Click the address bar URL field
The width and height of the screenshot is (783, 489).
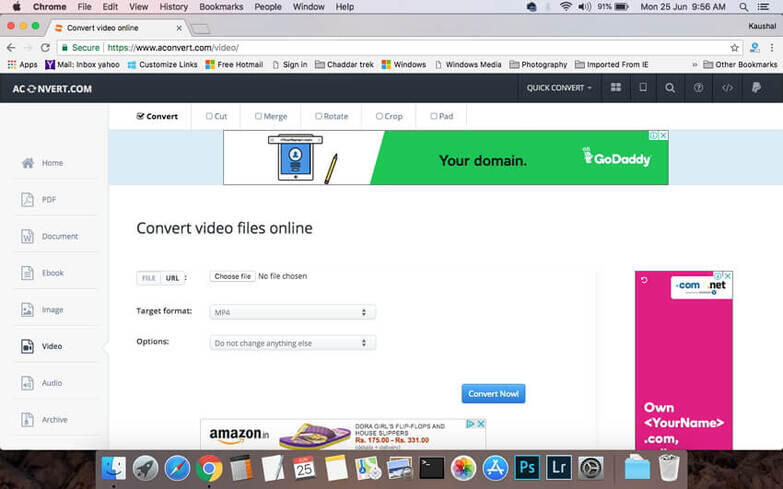399,48
